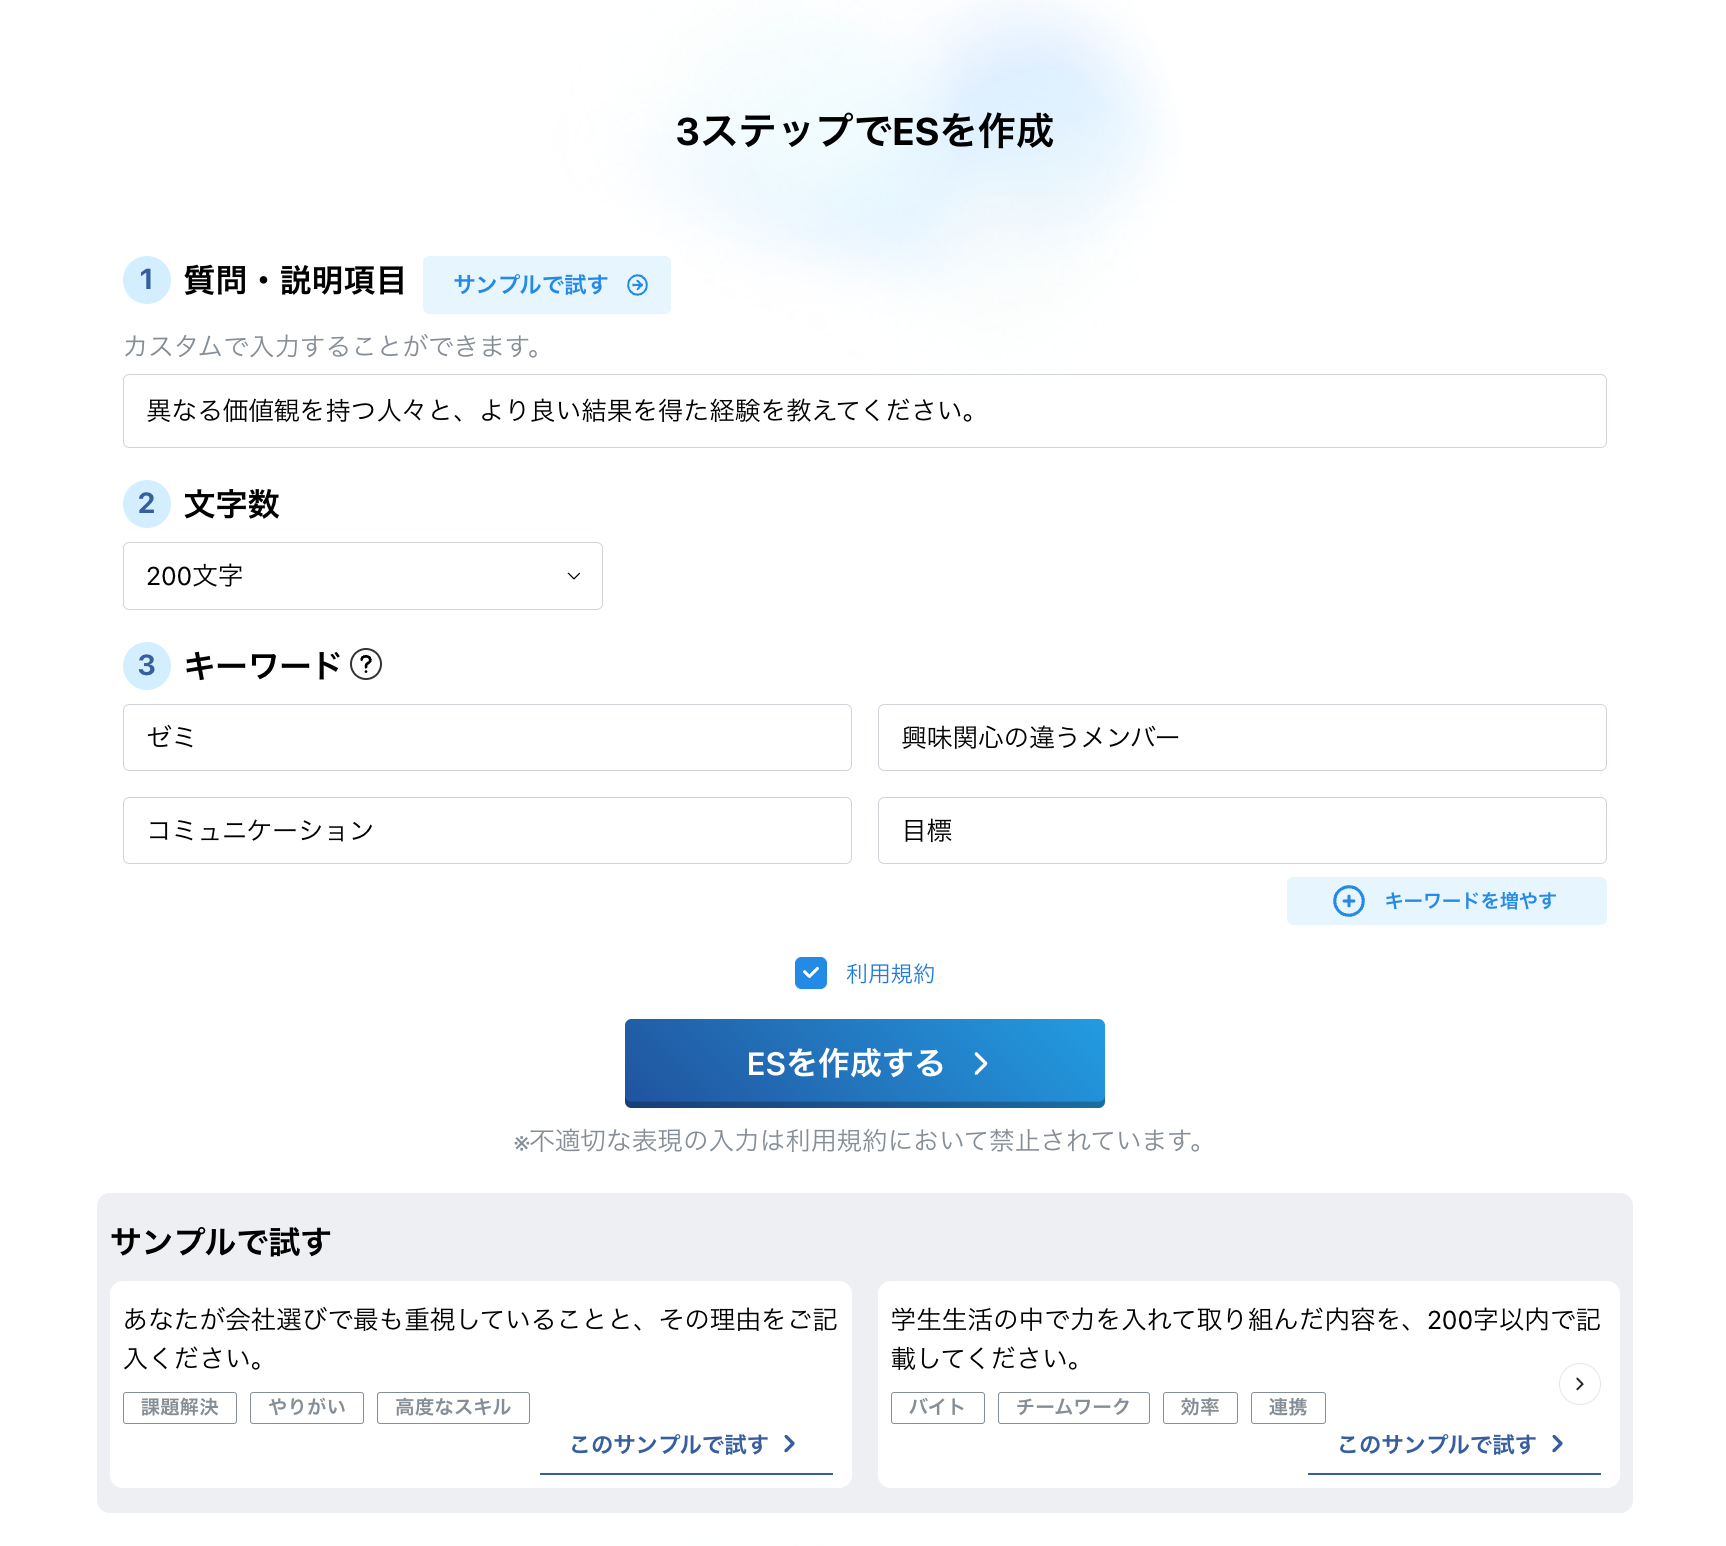
Task: Click chevron beside second このサンプルで試す
Action: point(1557,1443)
